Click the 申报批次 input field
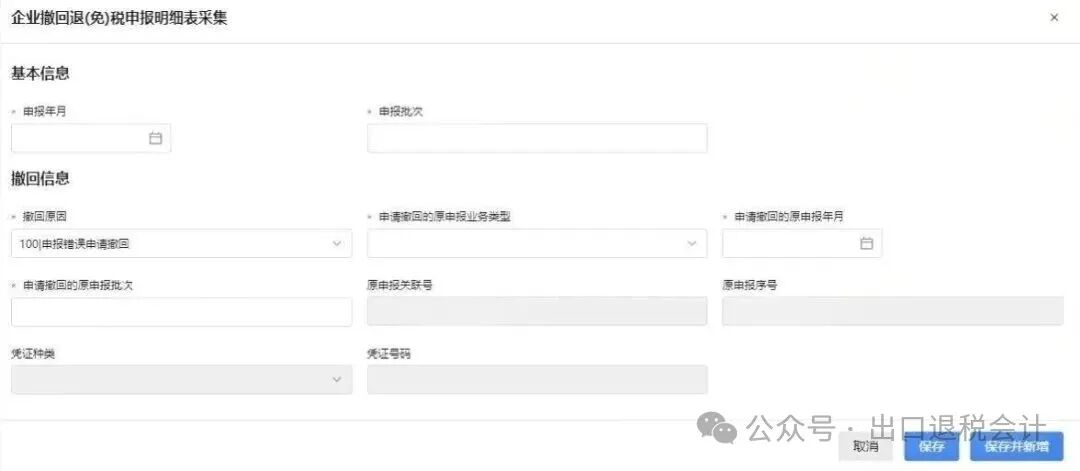The height and width of the screenshot is (471, 1080). [537, 138]
